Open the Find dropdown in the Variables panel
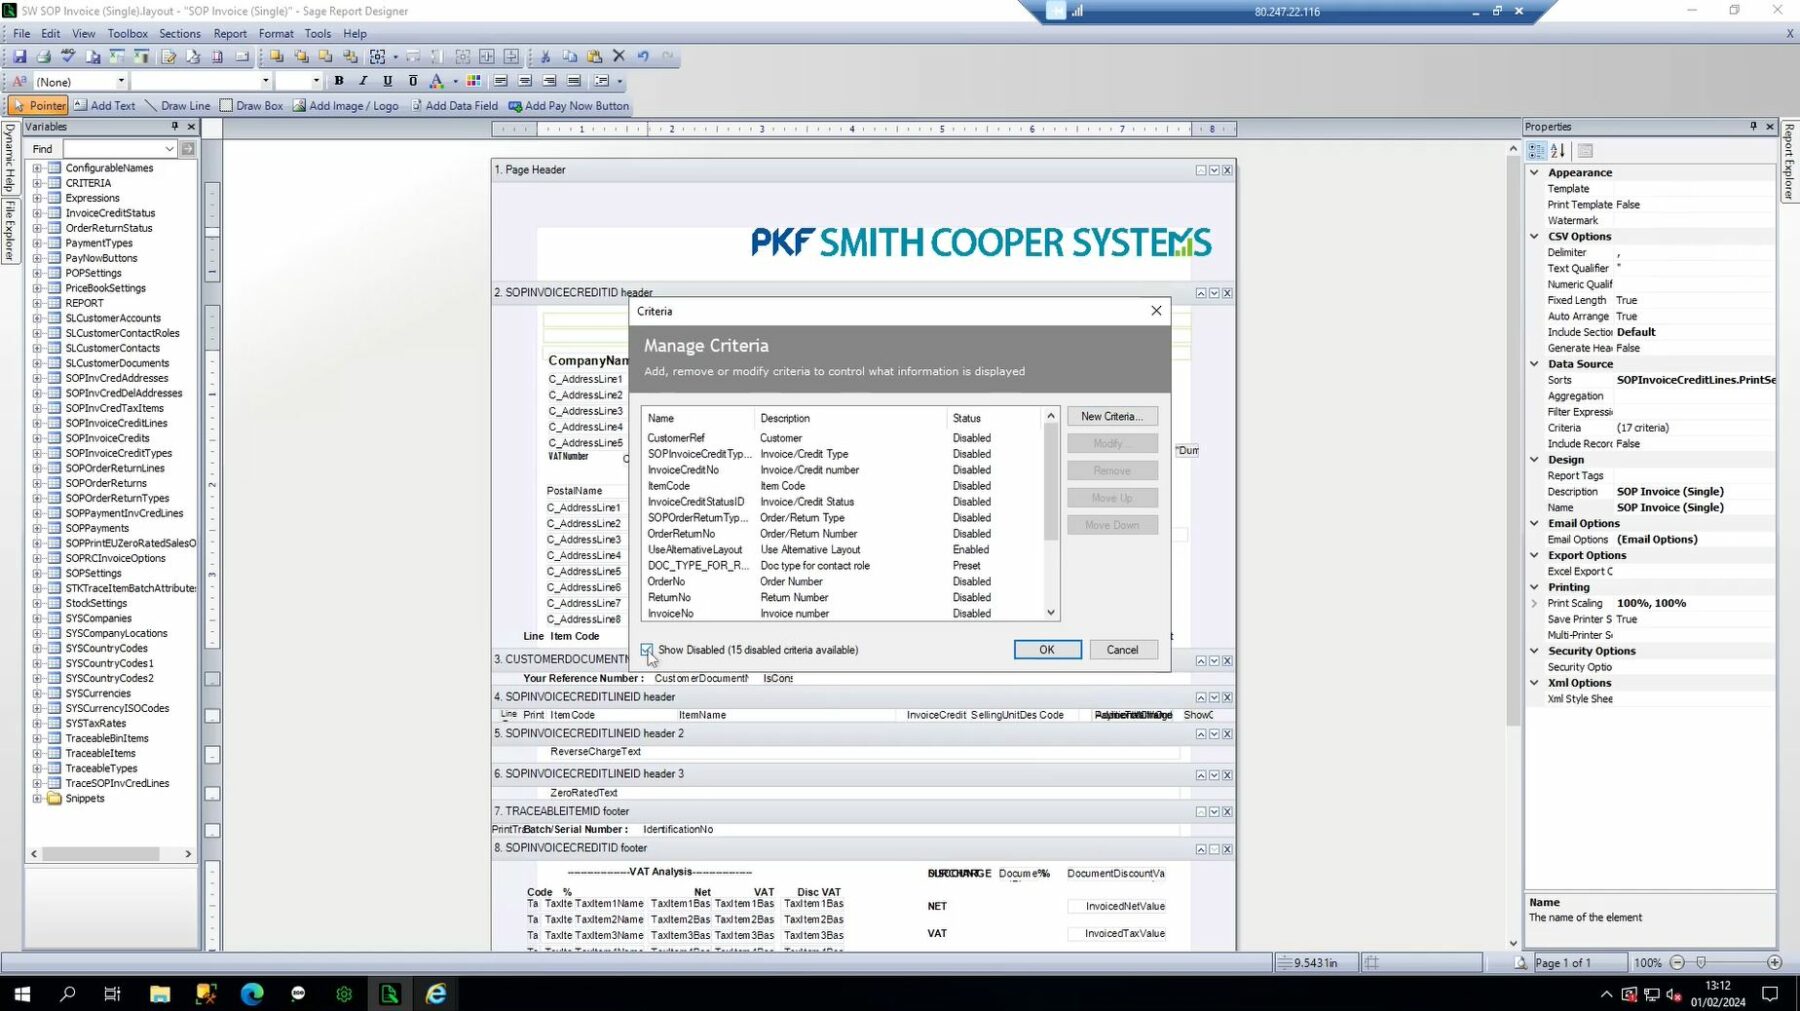 coord(169,149)
